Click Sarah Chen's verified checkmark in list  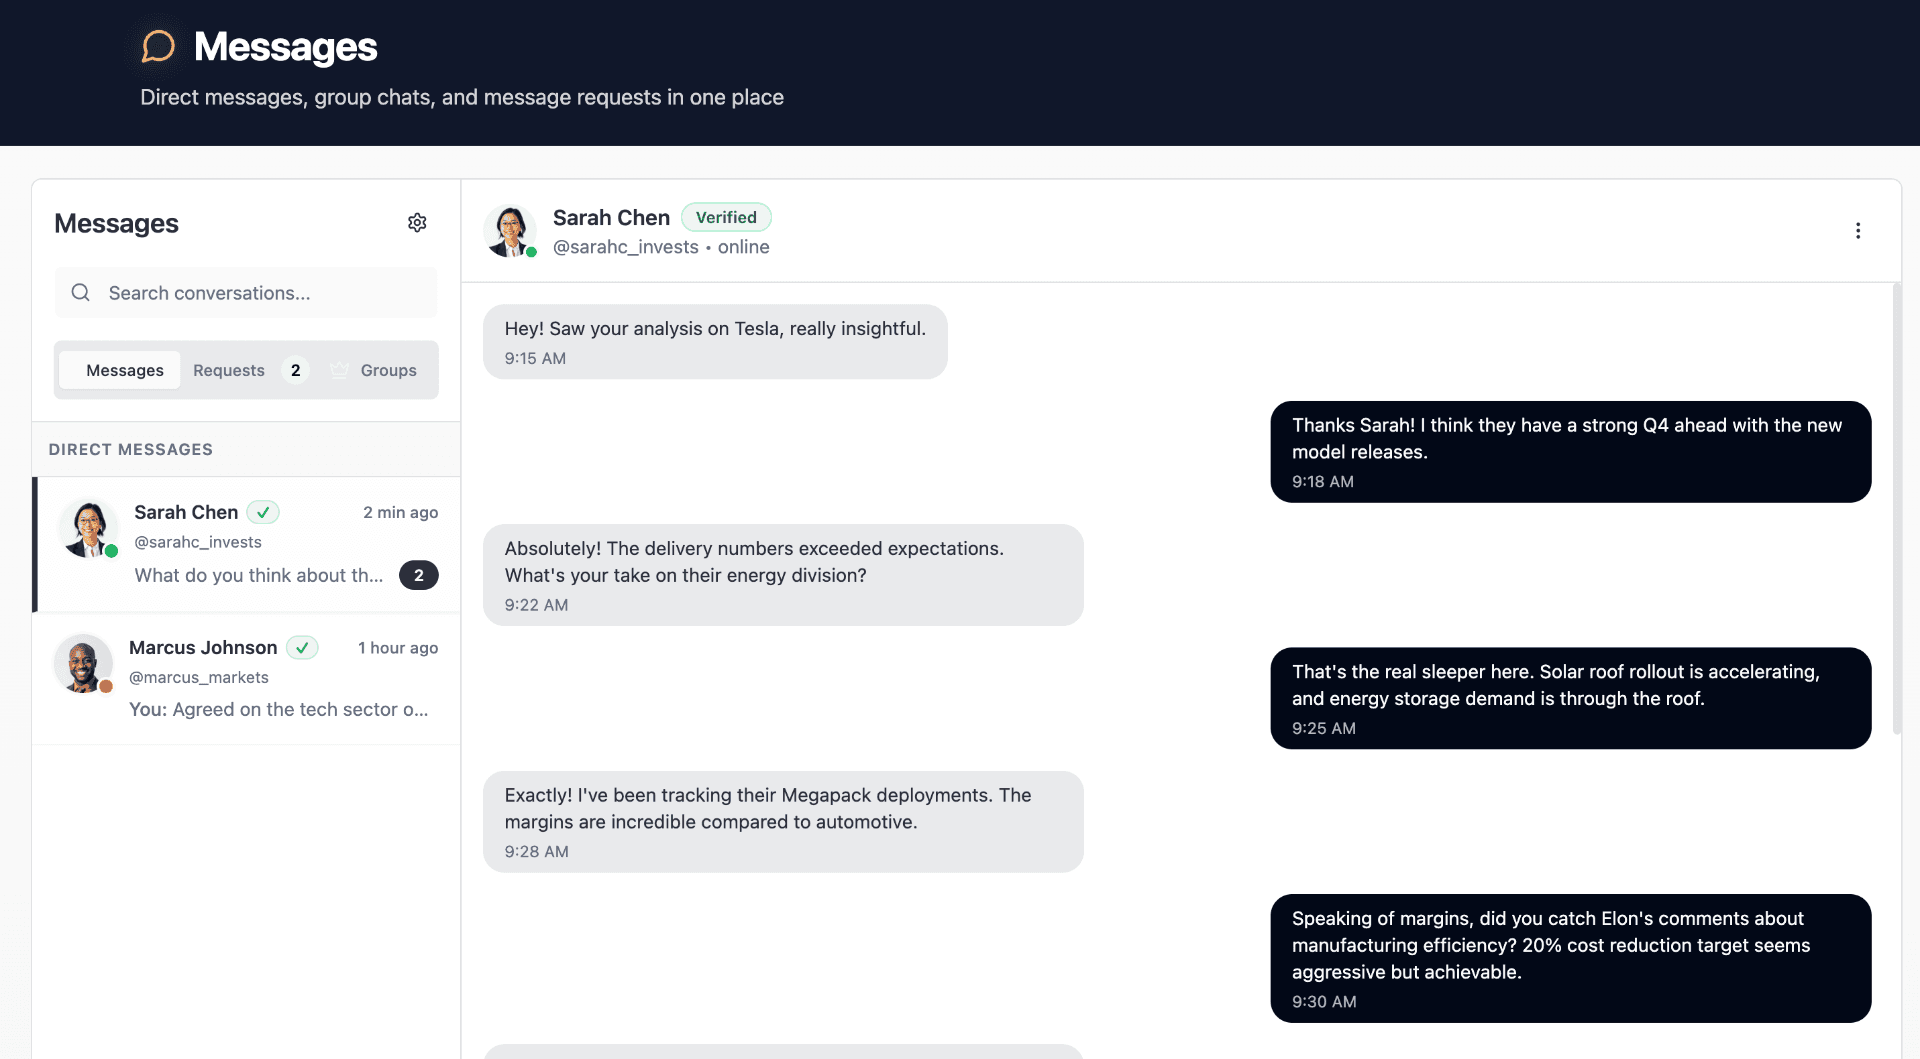[263, 512]
